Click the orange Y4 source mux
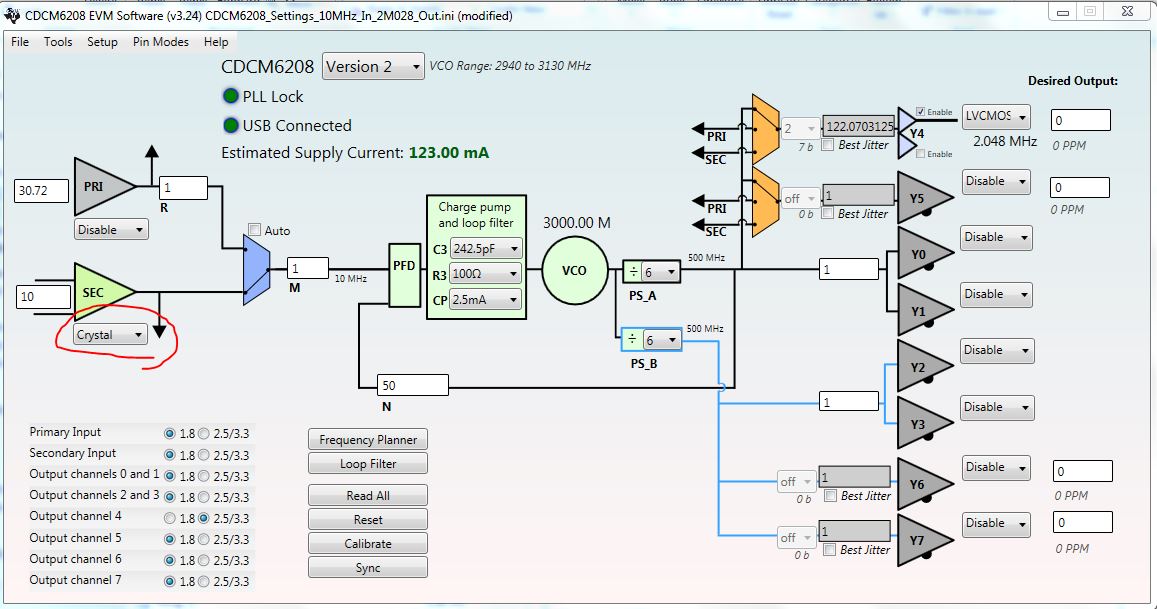This screenshot has width=1157, height=609. (765, 129)
